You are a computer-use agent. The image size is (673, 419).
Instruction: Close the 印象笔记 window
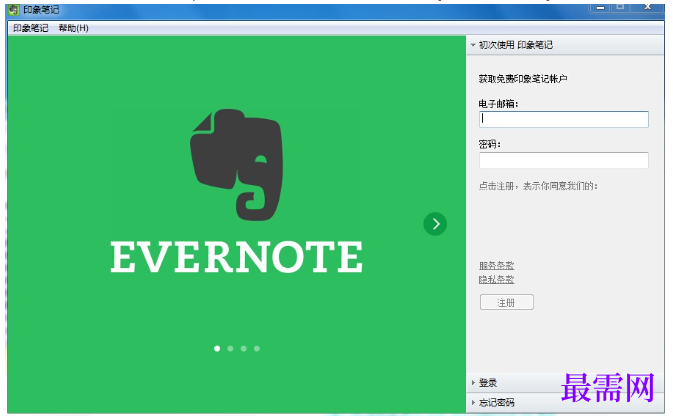coord(648,7)
